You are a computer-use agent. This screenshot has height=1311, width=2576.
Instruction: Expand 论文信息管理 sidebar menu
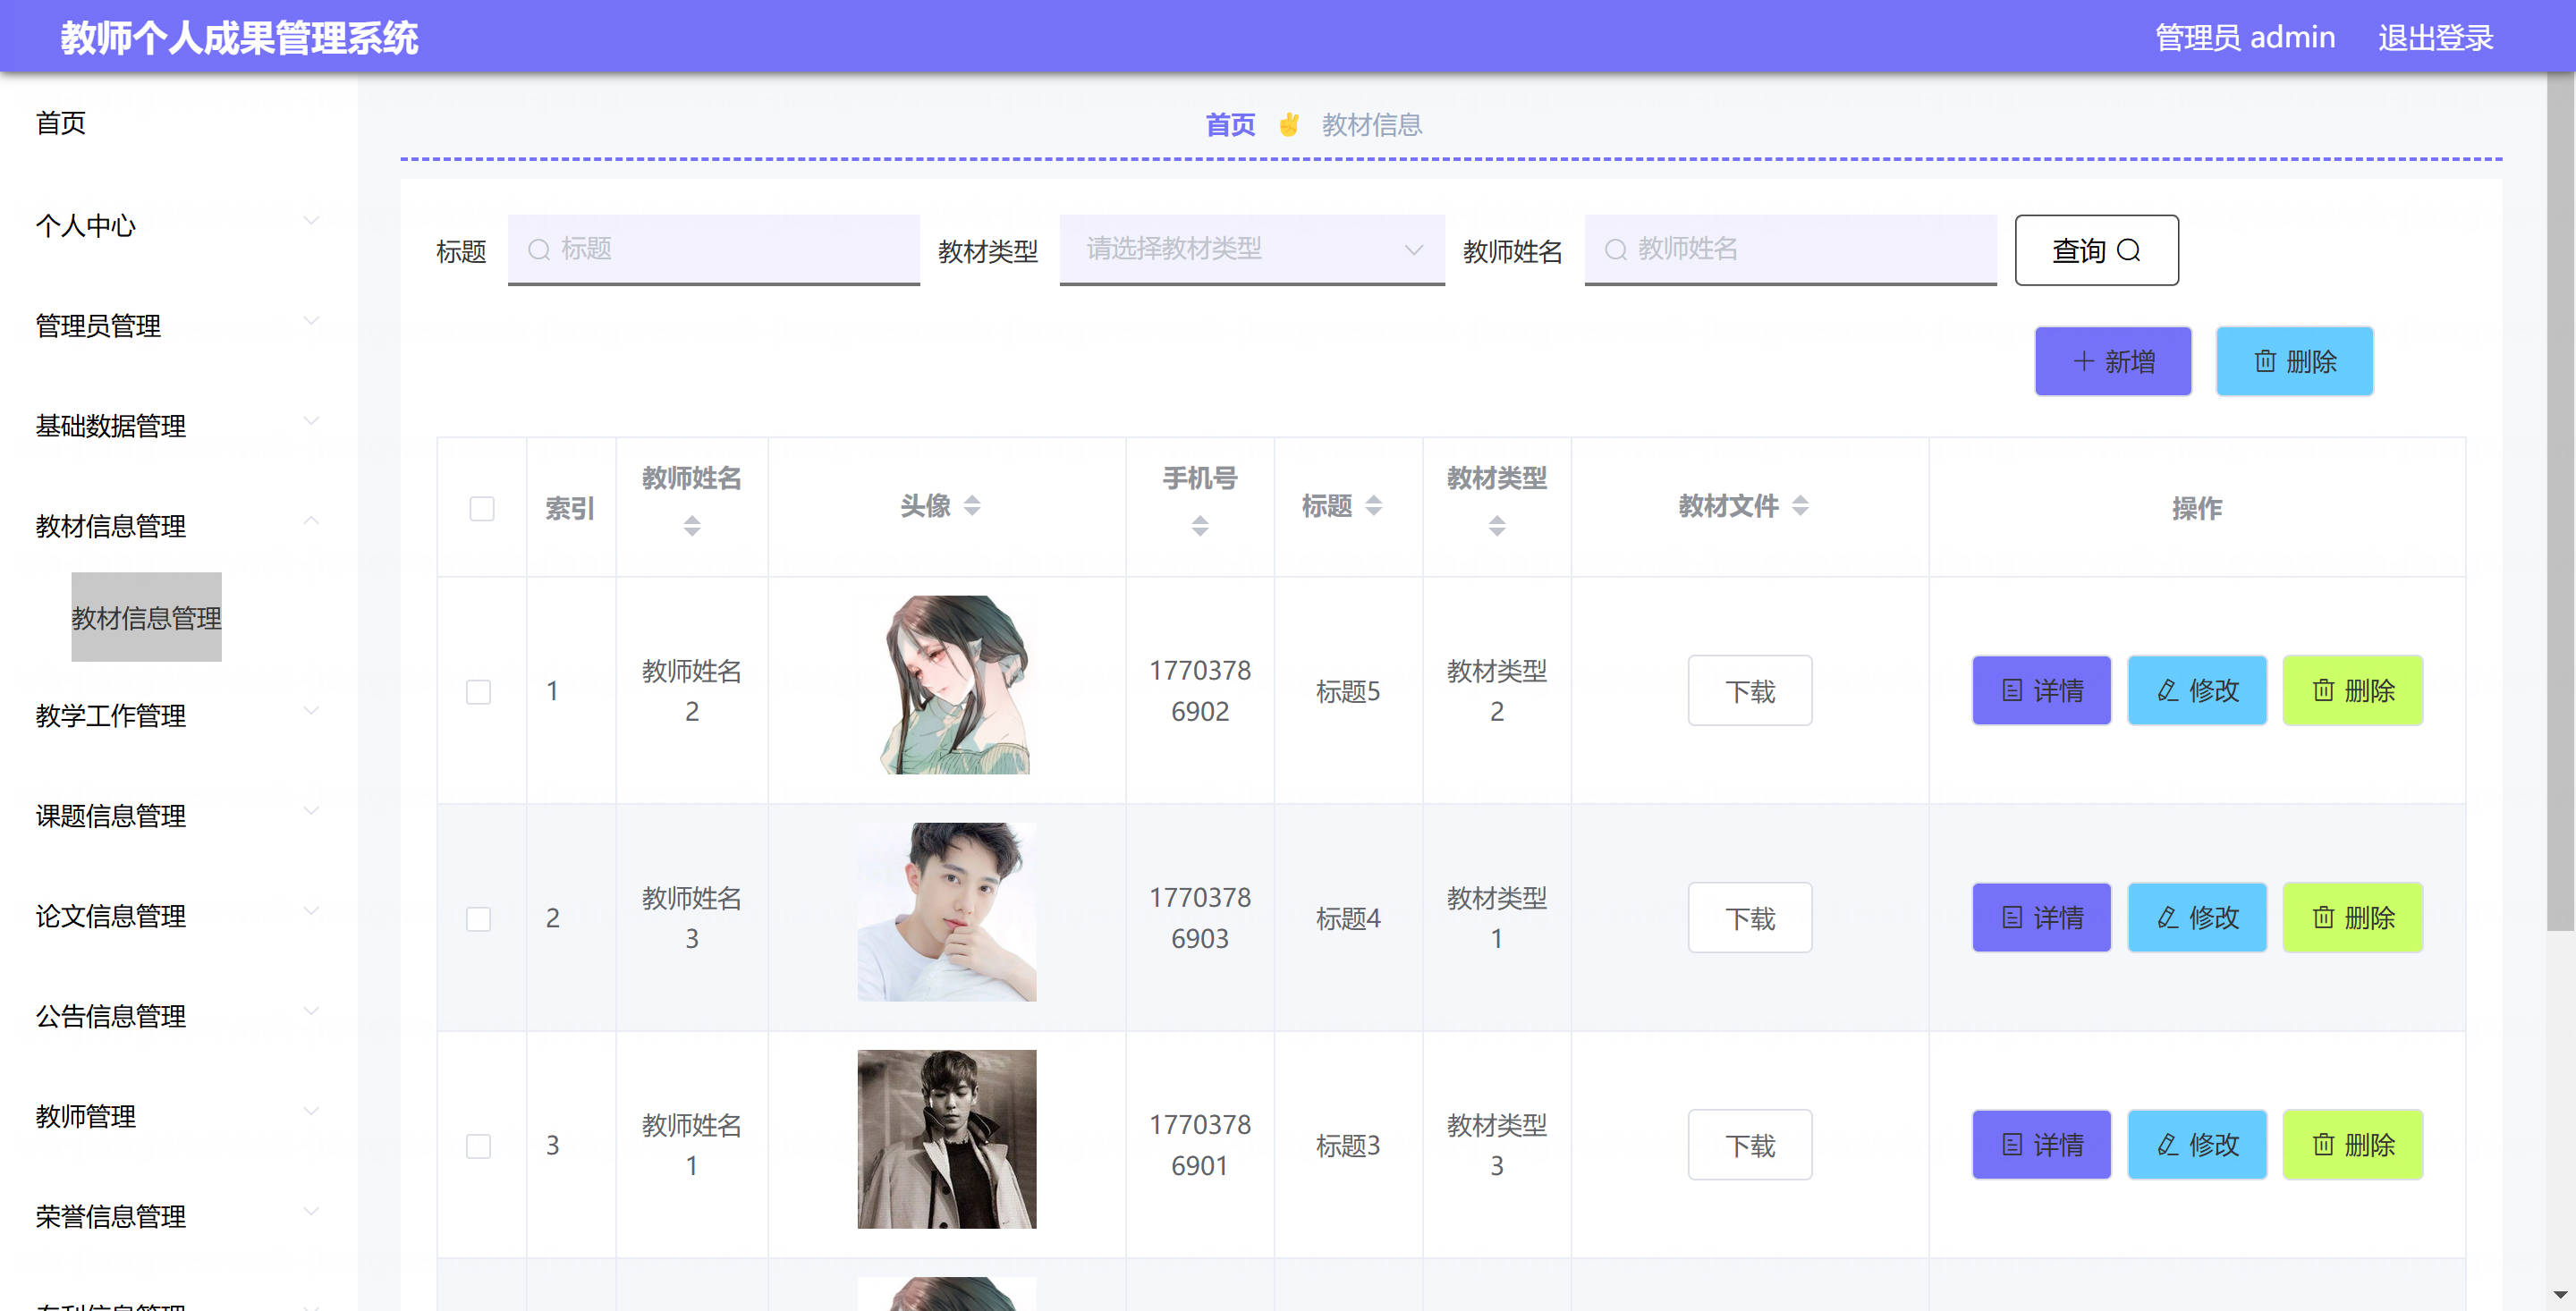click(x=178, y=915)
